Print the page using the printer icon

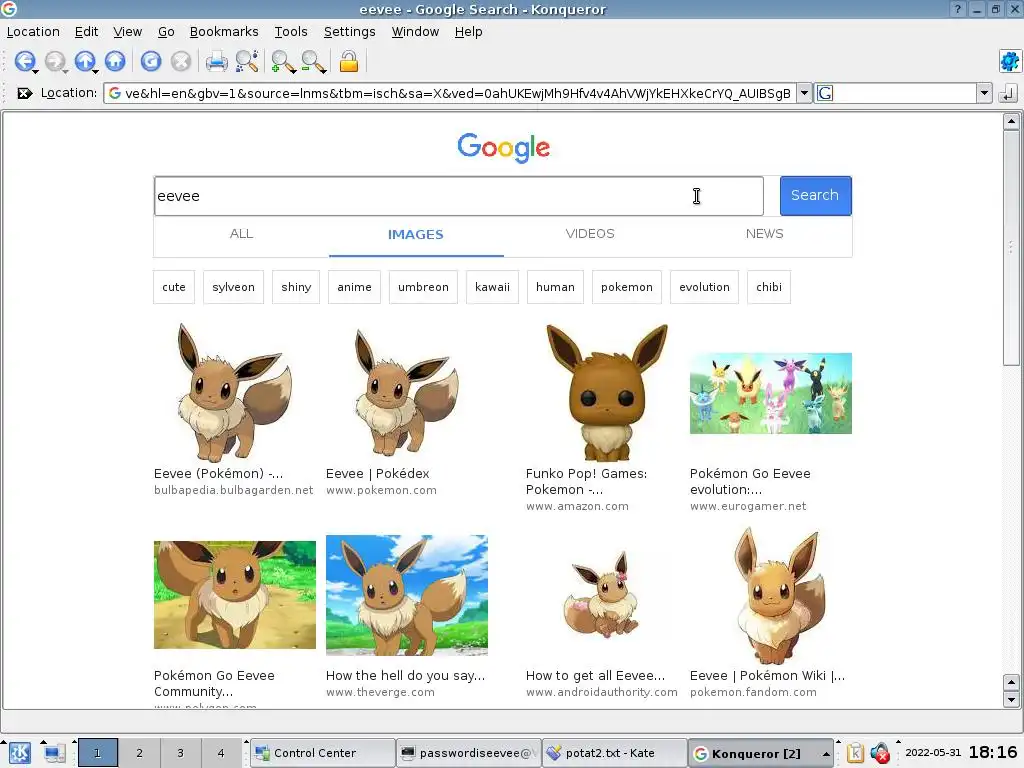[216, 61]
